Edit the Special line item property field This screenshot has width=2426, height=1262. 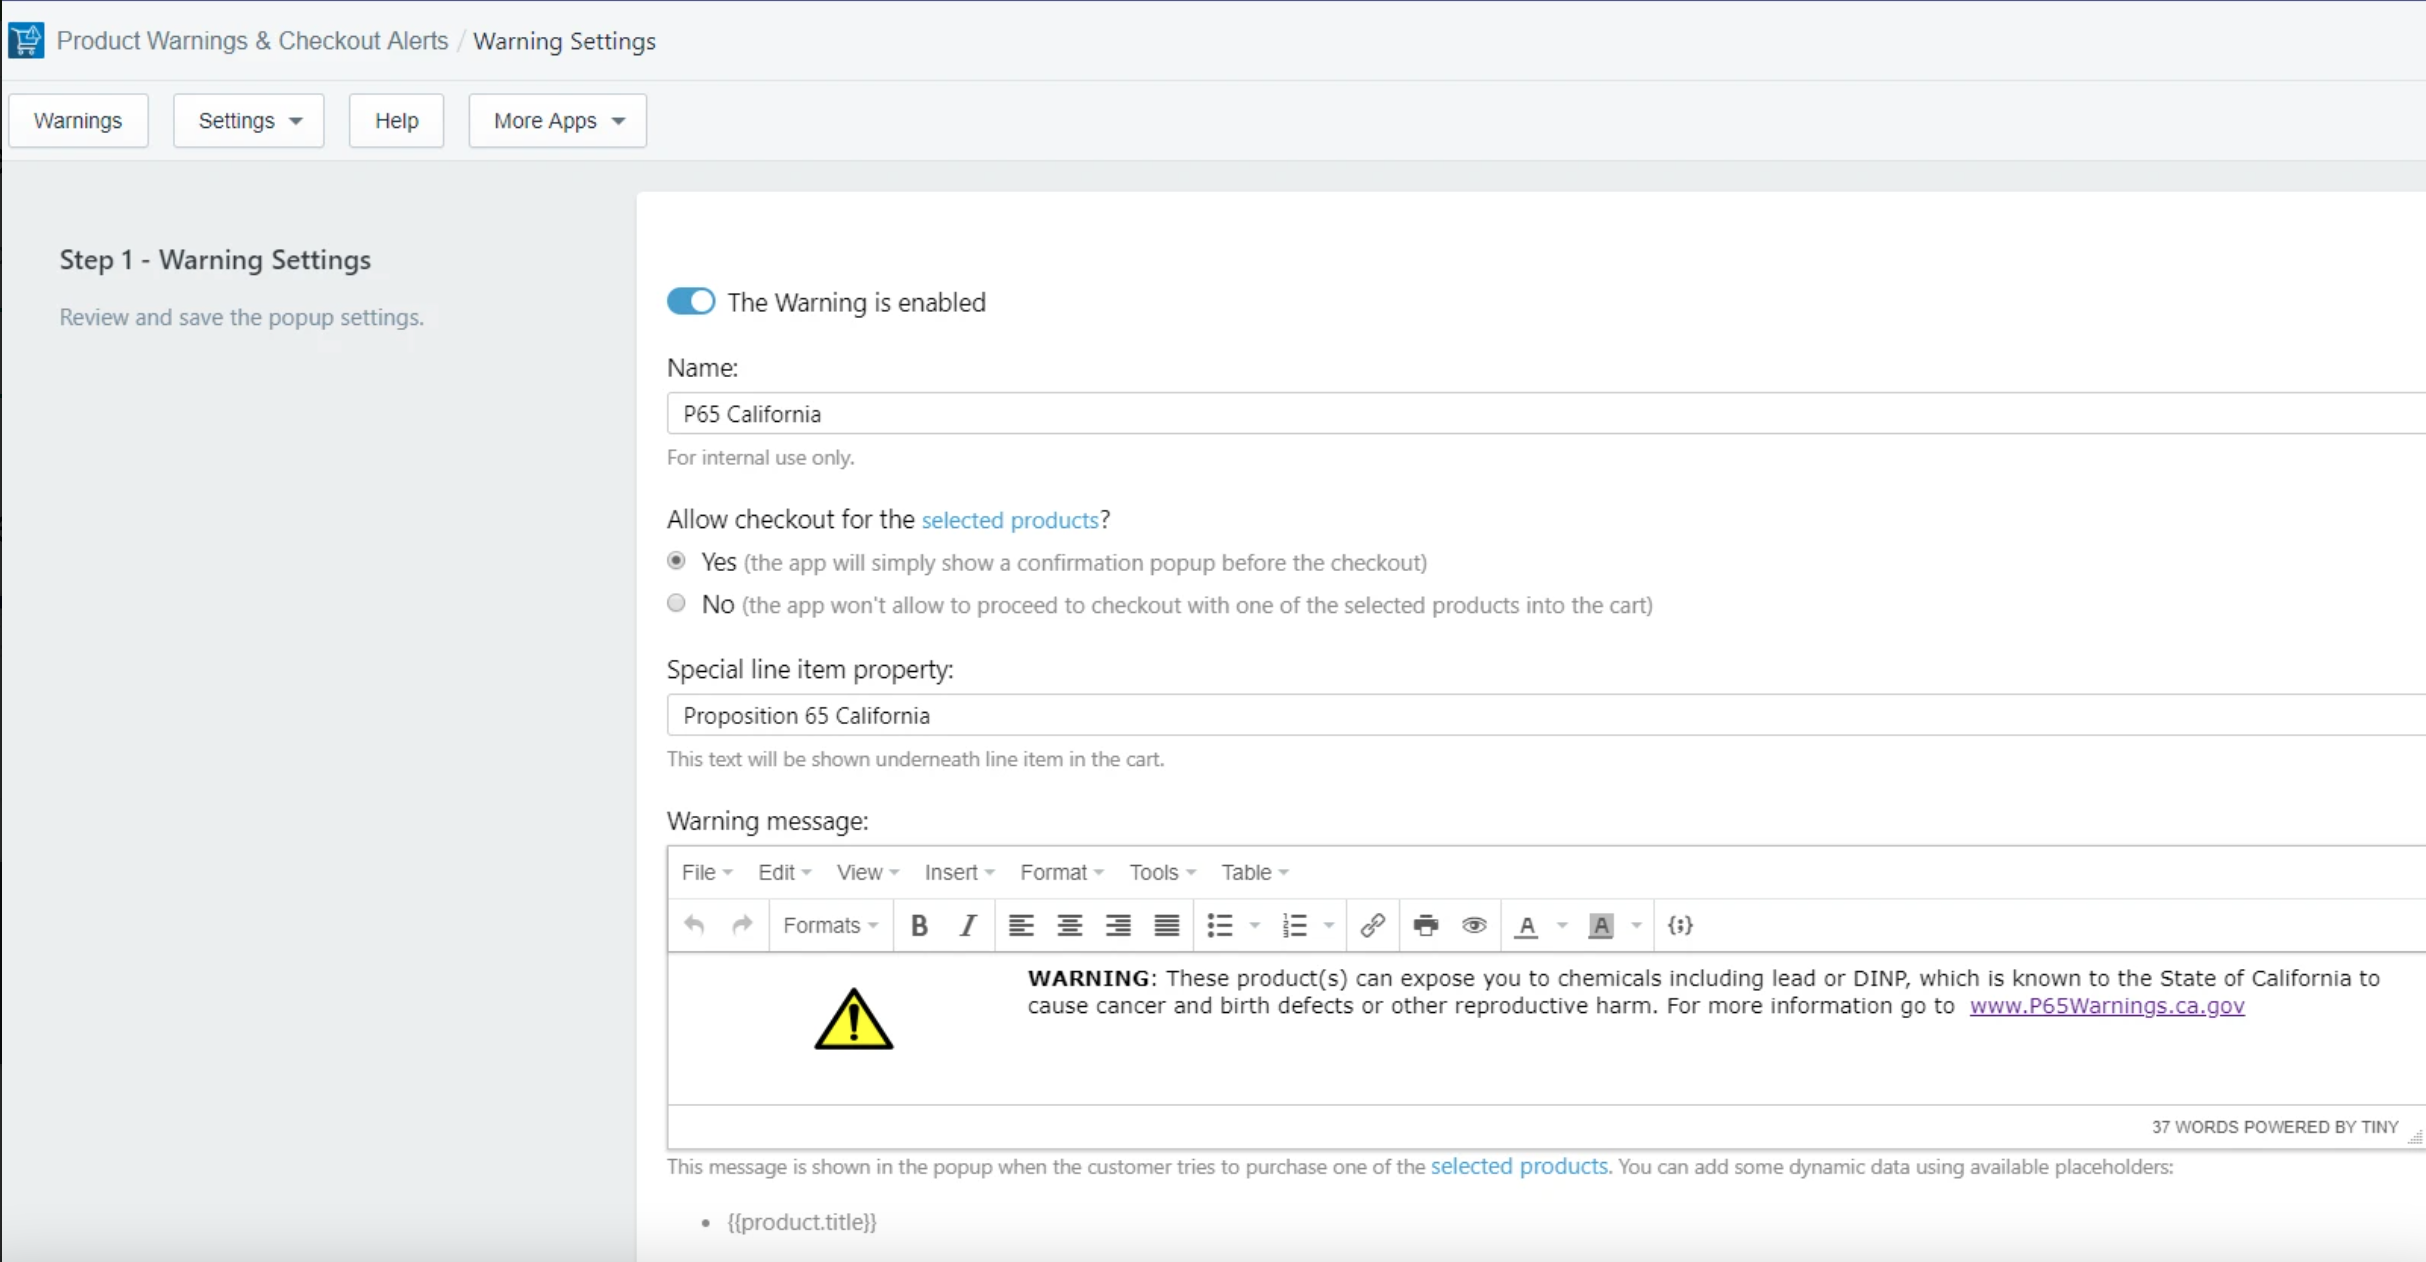click(1546, 715)
